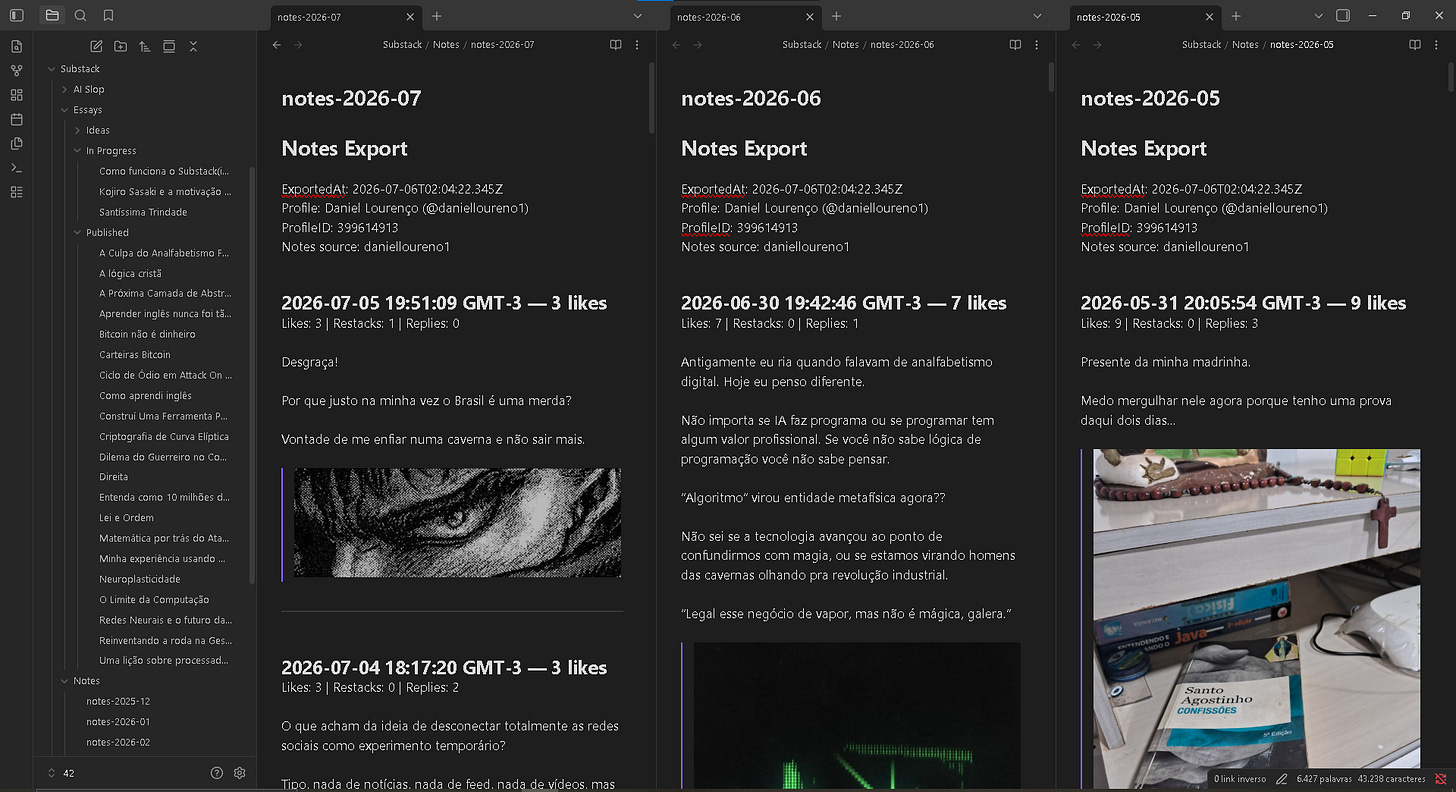Open vault switcher showing 42
The height and width of the screenshot is (792, 1456).
[x=62, y=773]
